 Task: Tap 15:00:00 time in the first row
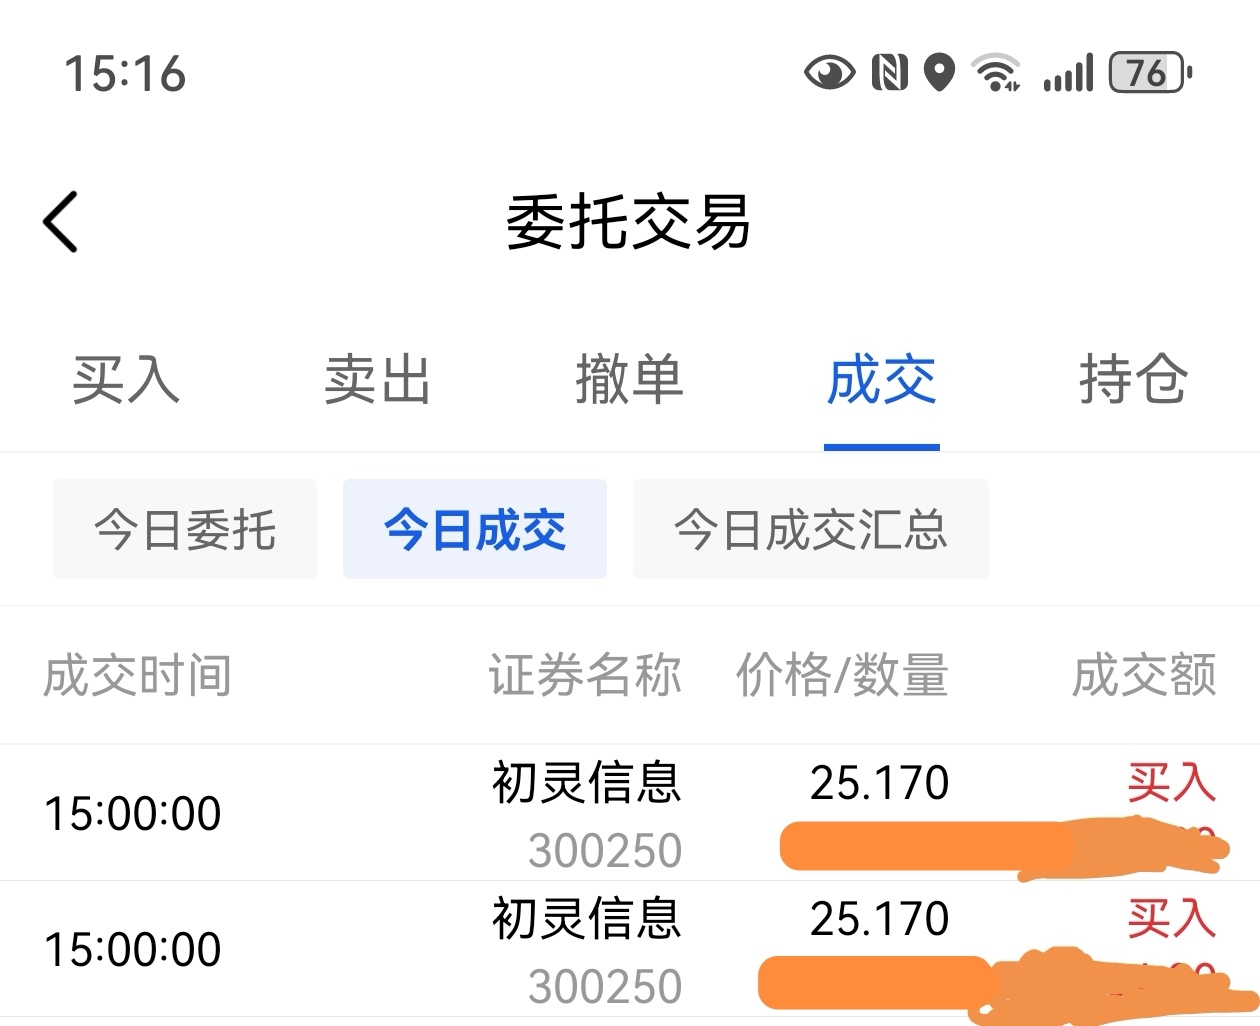(x=132, y=813)
